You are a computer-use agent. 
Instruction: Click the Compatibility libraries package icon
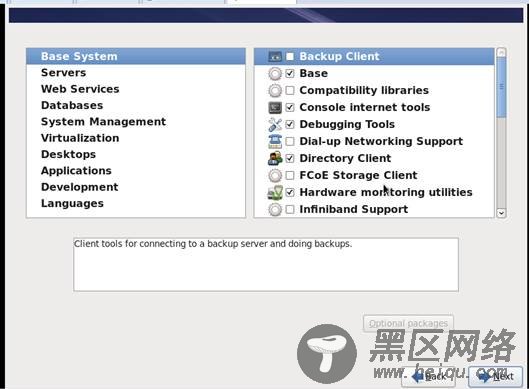tap(275, 90)
